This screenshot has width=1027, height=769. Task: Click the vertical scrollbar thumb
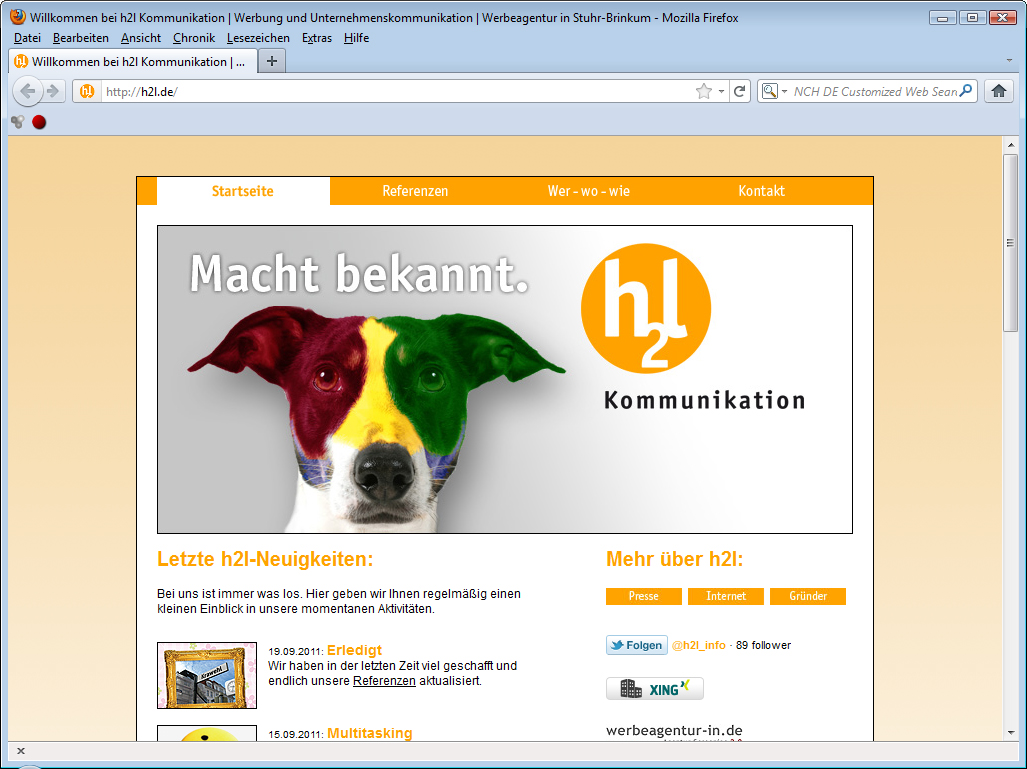(1010, 243)
